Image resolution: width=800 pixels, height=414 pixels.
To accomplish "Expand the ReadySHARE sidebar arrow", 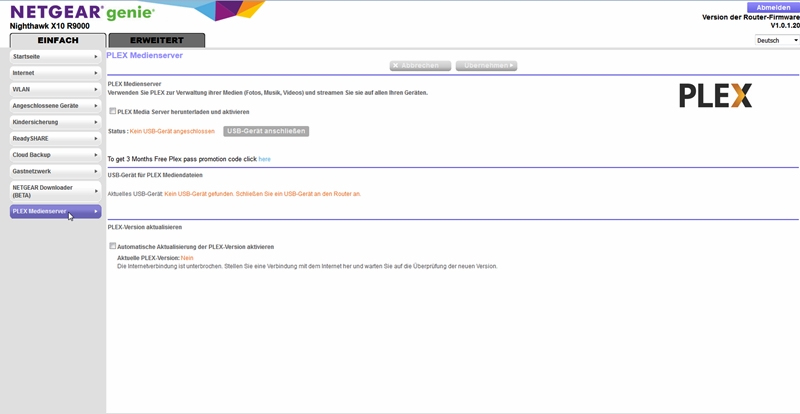I will tap(96, 138).
